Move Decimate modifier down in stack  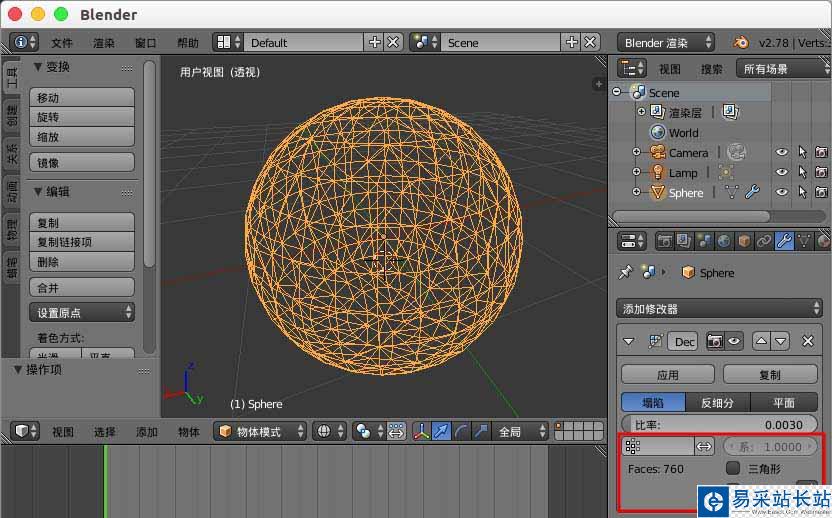pyautogui.click(x=781, y=341)
